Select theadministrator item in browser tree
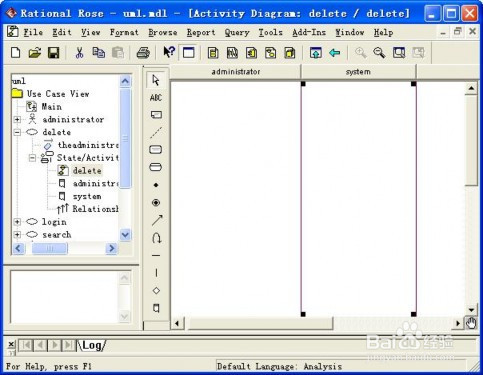Image resolution: width=483 pixels, height=375 pixels. coord(88,145)
